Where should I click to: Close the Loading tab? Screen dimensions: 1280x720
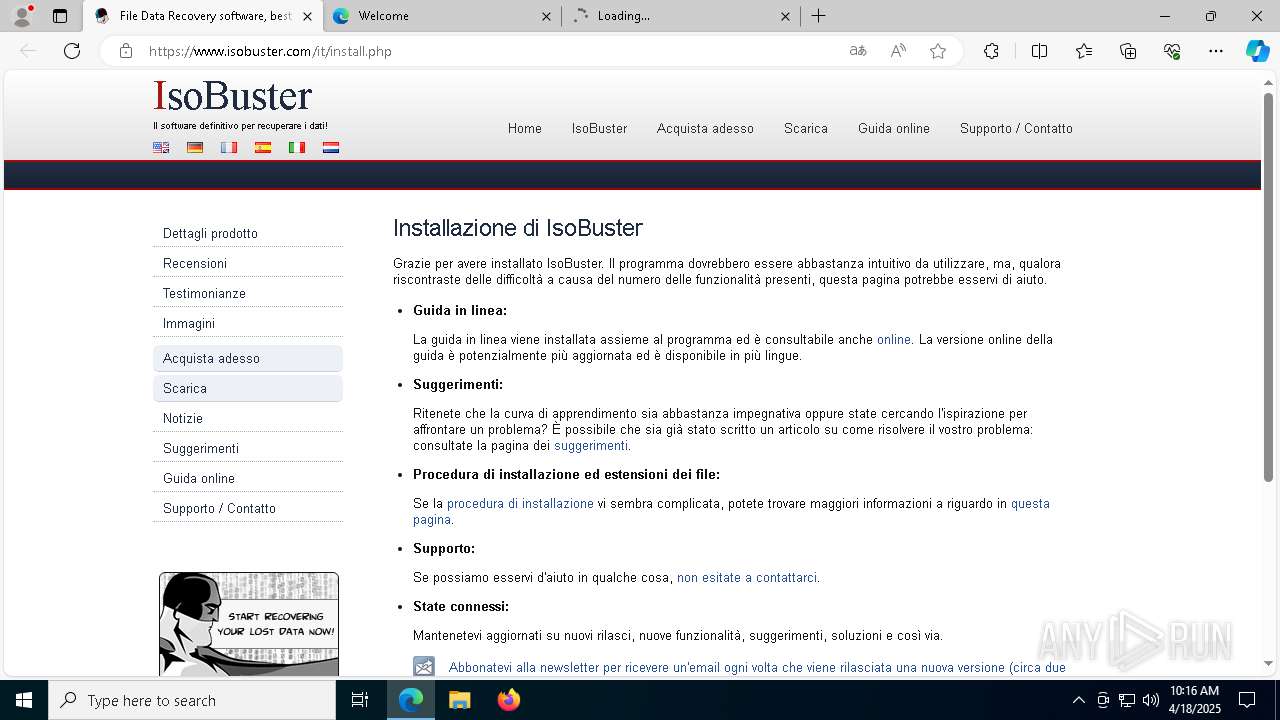(785, 16)
